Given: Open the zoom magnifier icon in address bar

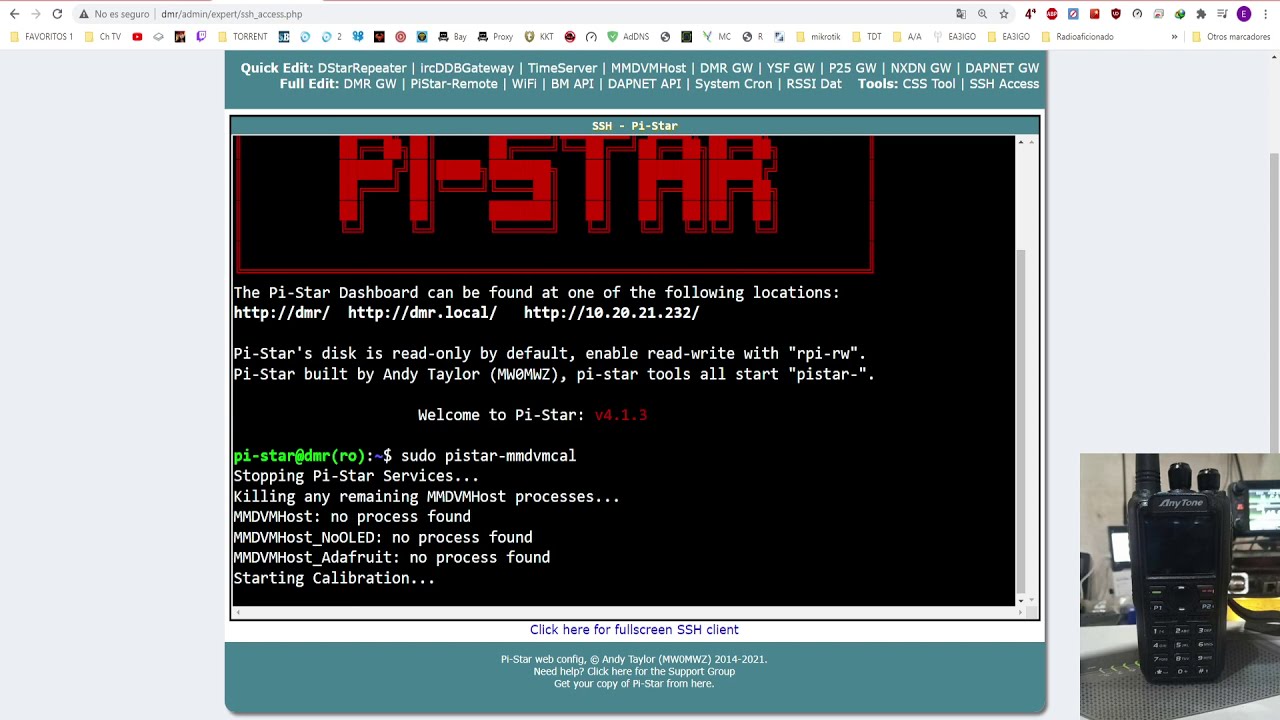Looking at the screenshot, I should [982, 14].
